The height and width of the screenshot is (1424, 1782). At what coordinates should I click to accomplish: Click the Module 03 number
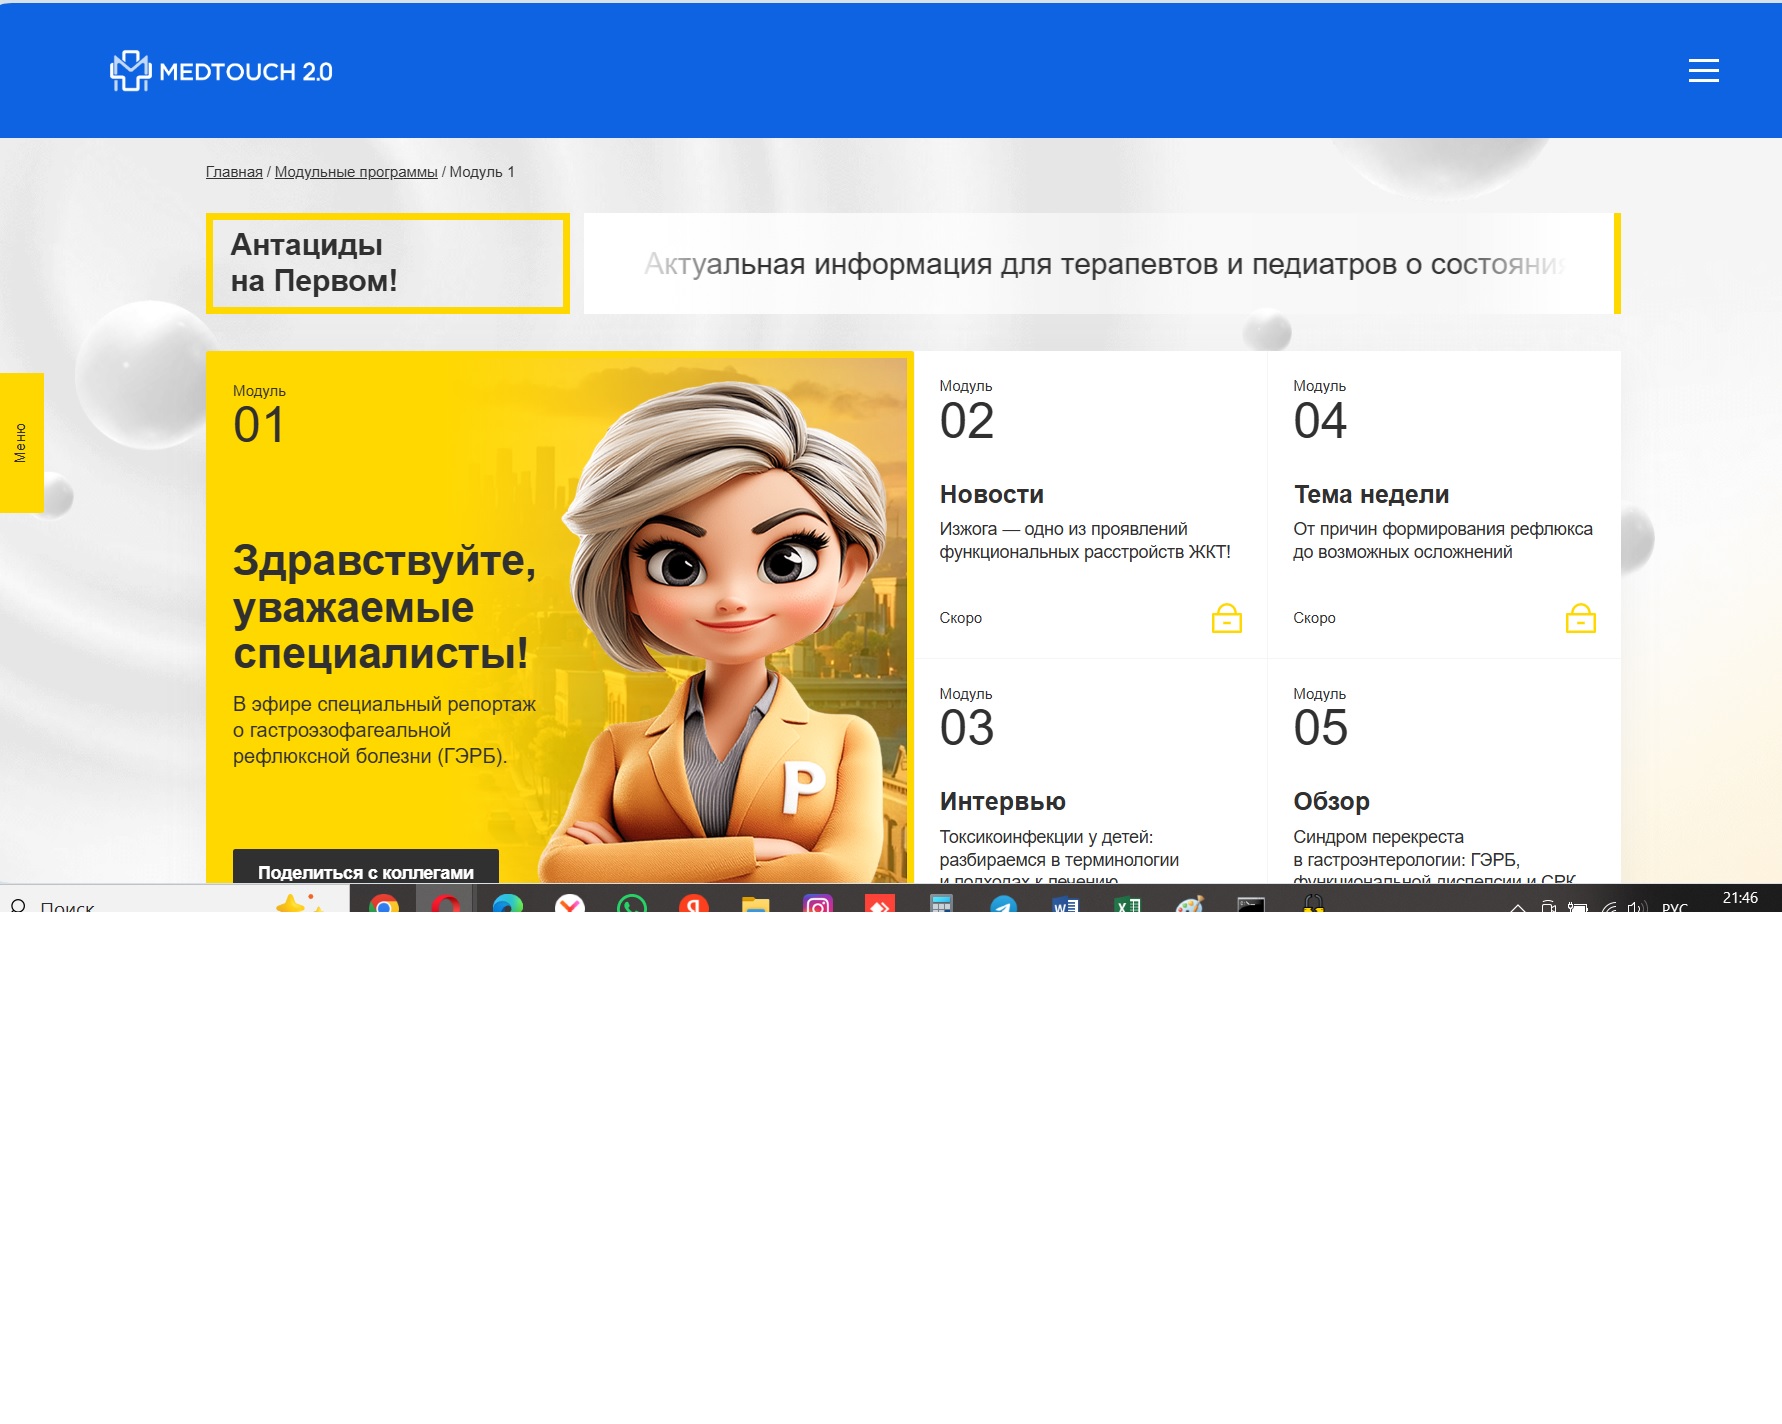[x=967, y=728]
